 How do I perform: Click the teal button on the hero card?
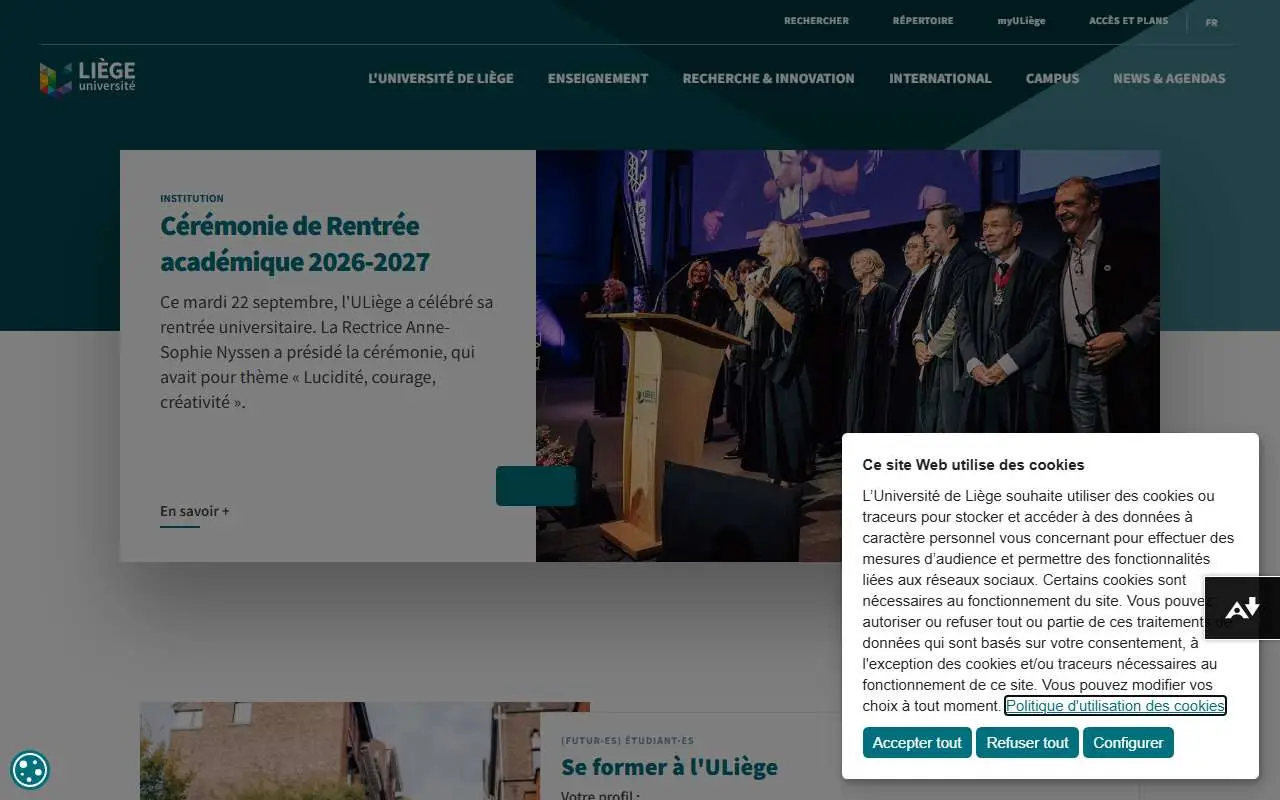click(536, 486)
